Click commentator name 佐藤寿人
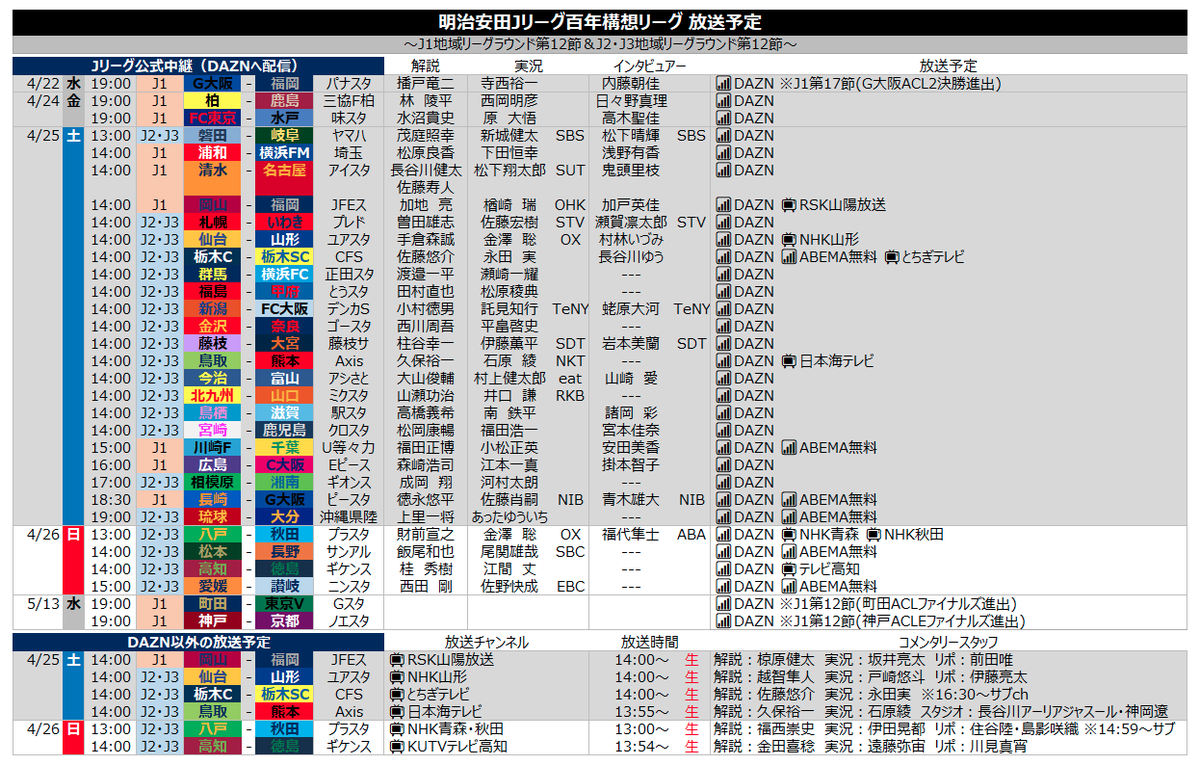Image resolution: width=1200 pixels, height=765 pixels. (x=426, y=187)
